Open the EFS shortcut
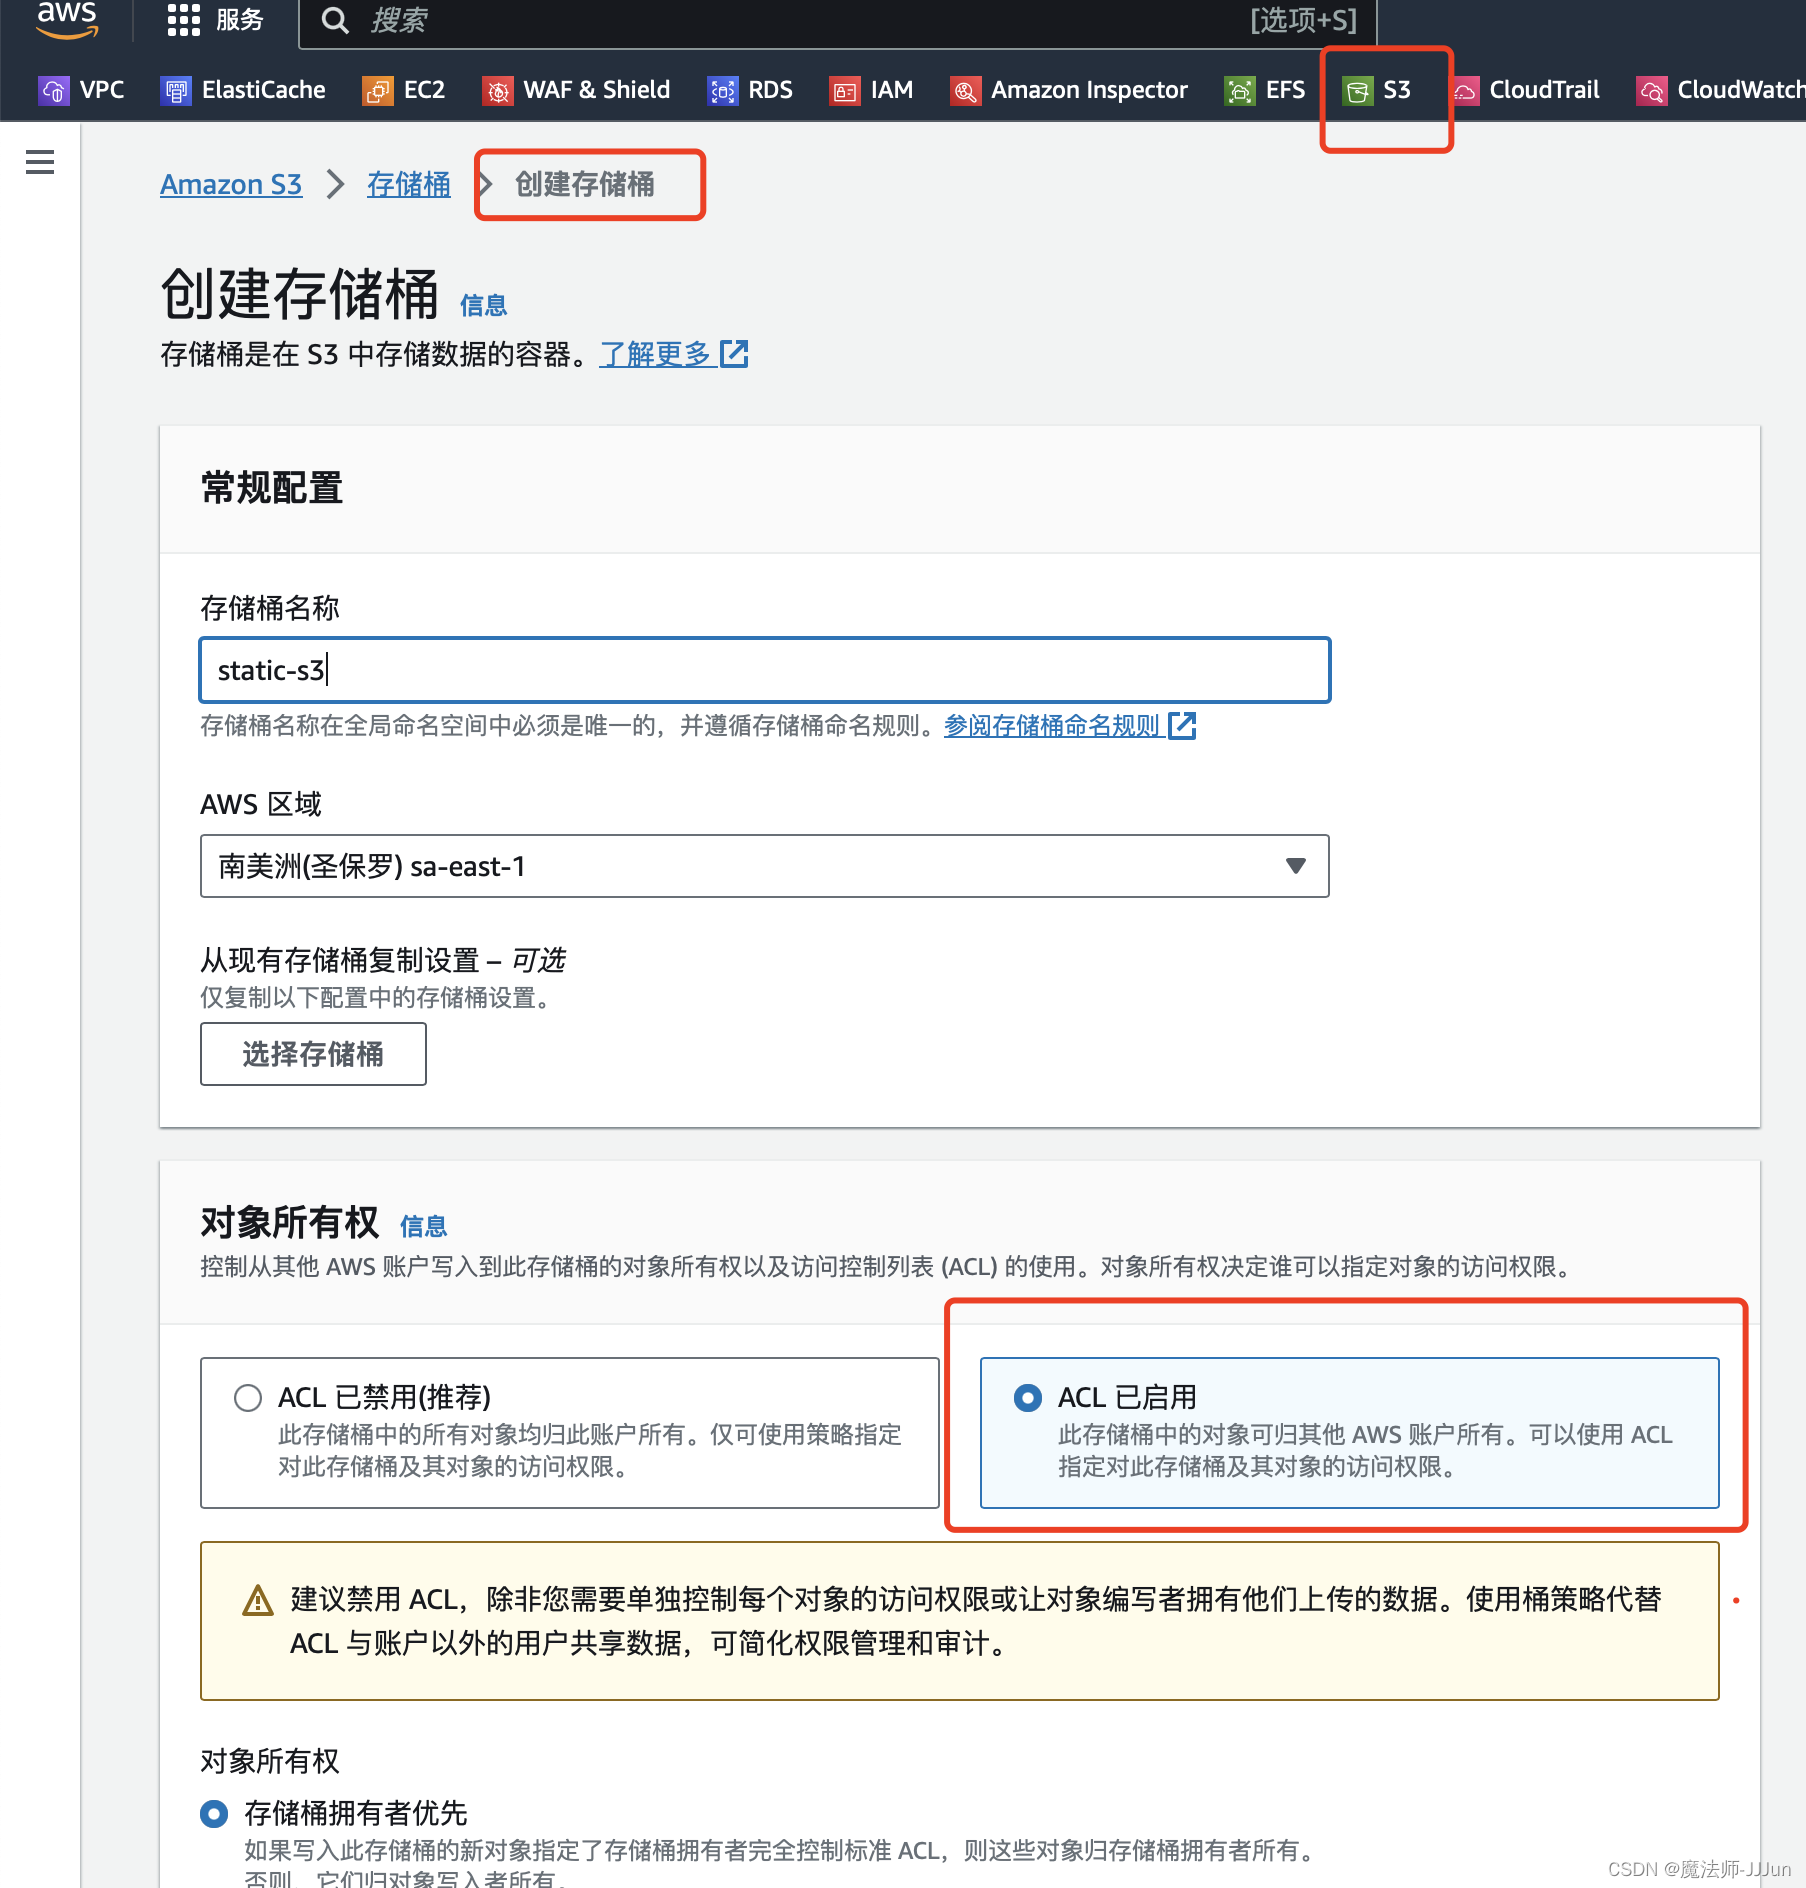 [x=1265, y=90]
